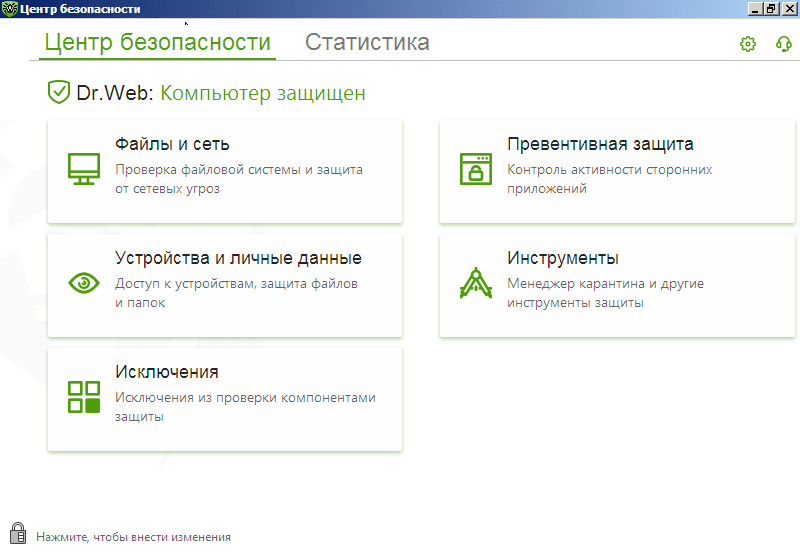Minimize the Центр безопасности window

click(x=755, y=9)
